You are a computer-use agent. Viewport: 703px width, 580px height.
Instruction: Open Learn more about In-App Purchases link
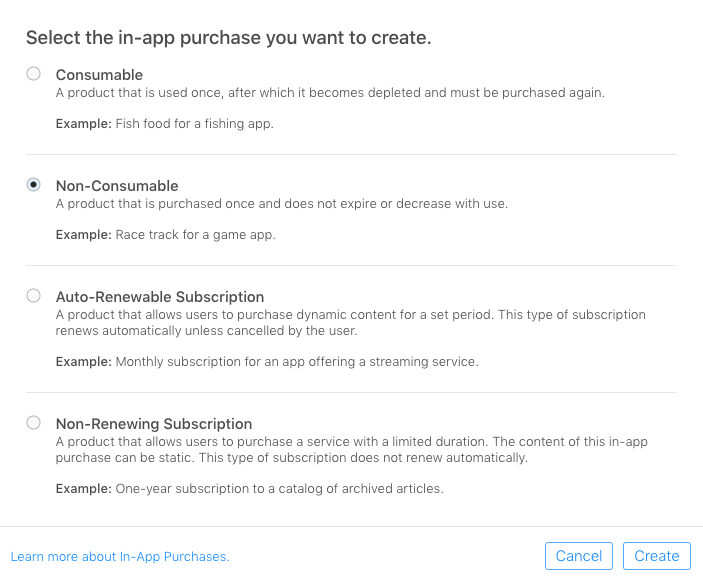pos(120,557)
